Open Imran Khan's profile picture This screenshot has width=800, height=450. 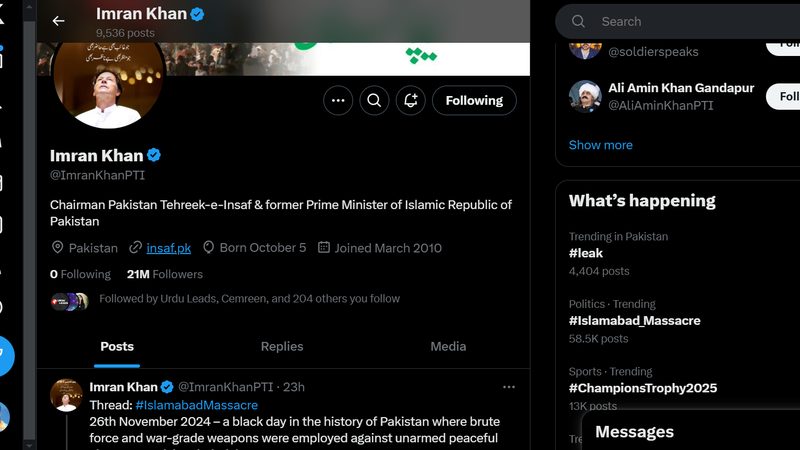pos(108,84)
